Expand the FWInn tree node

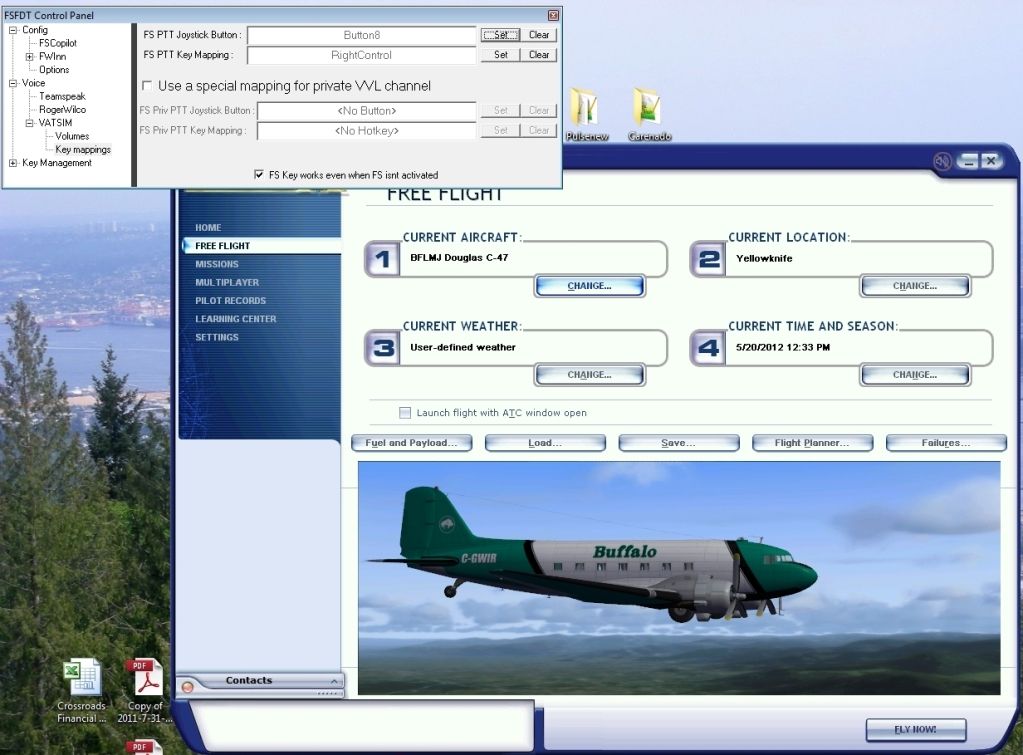(30, 57)
